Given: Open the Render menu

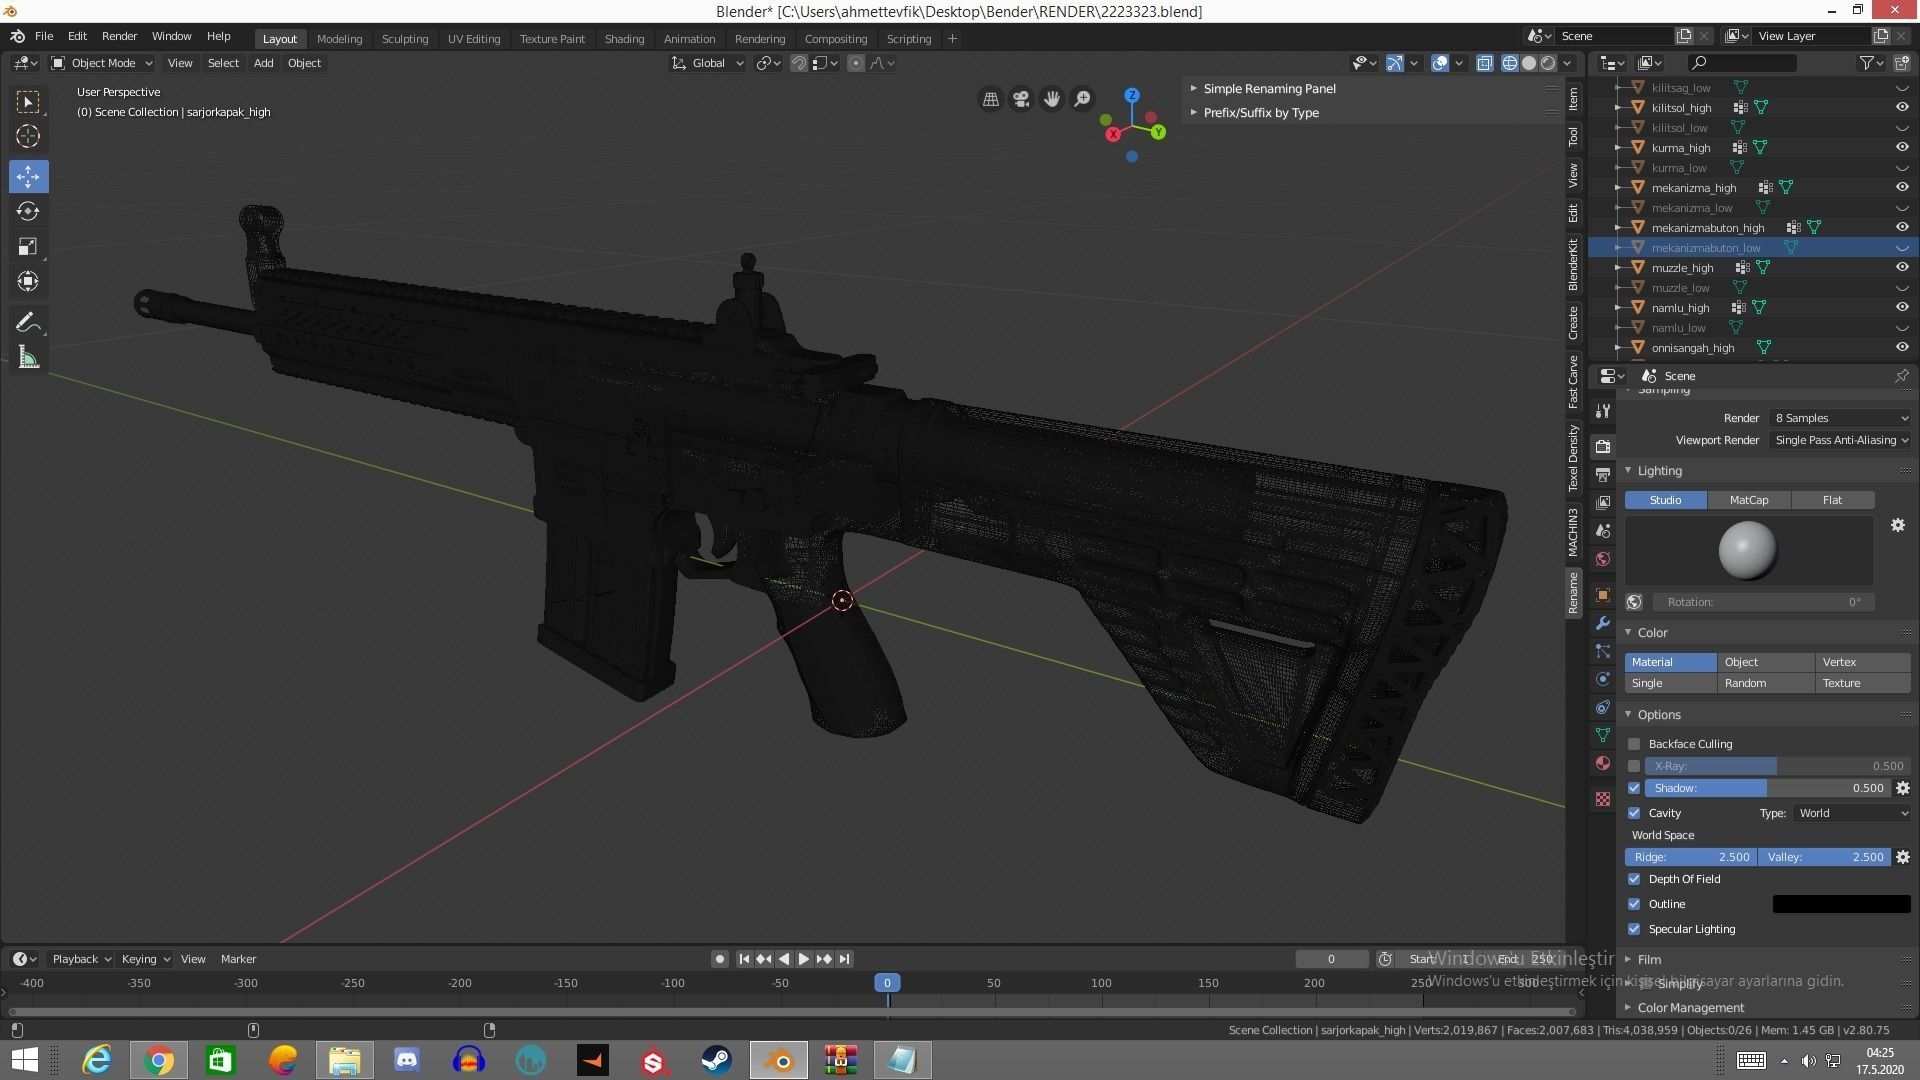Looking at the screenshot, I should tap(119, 36).
